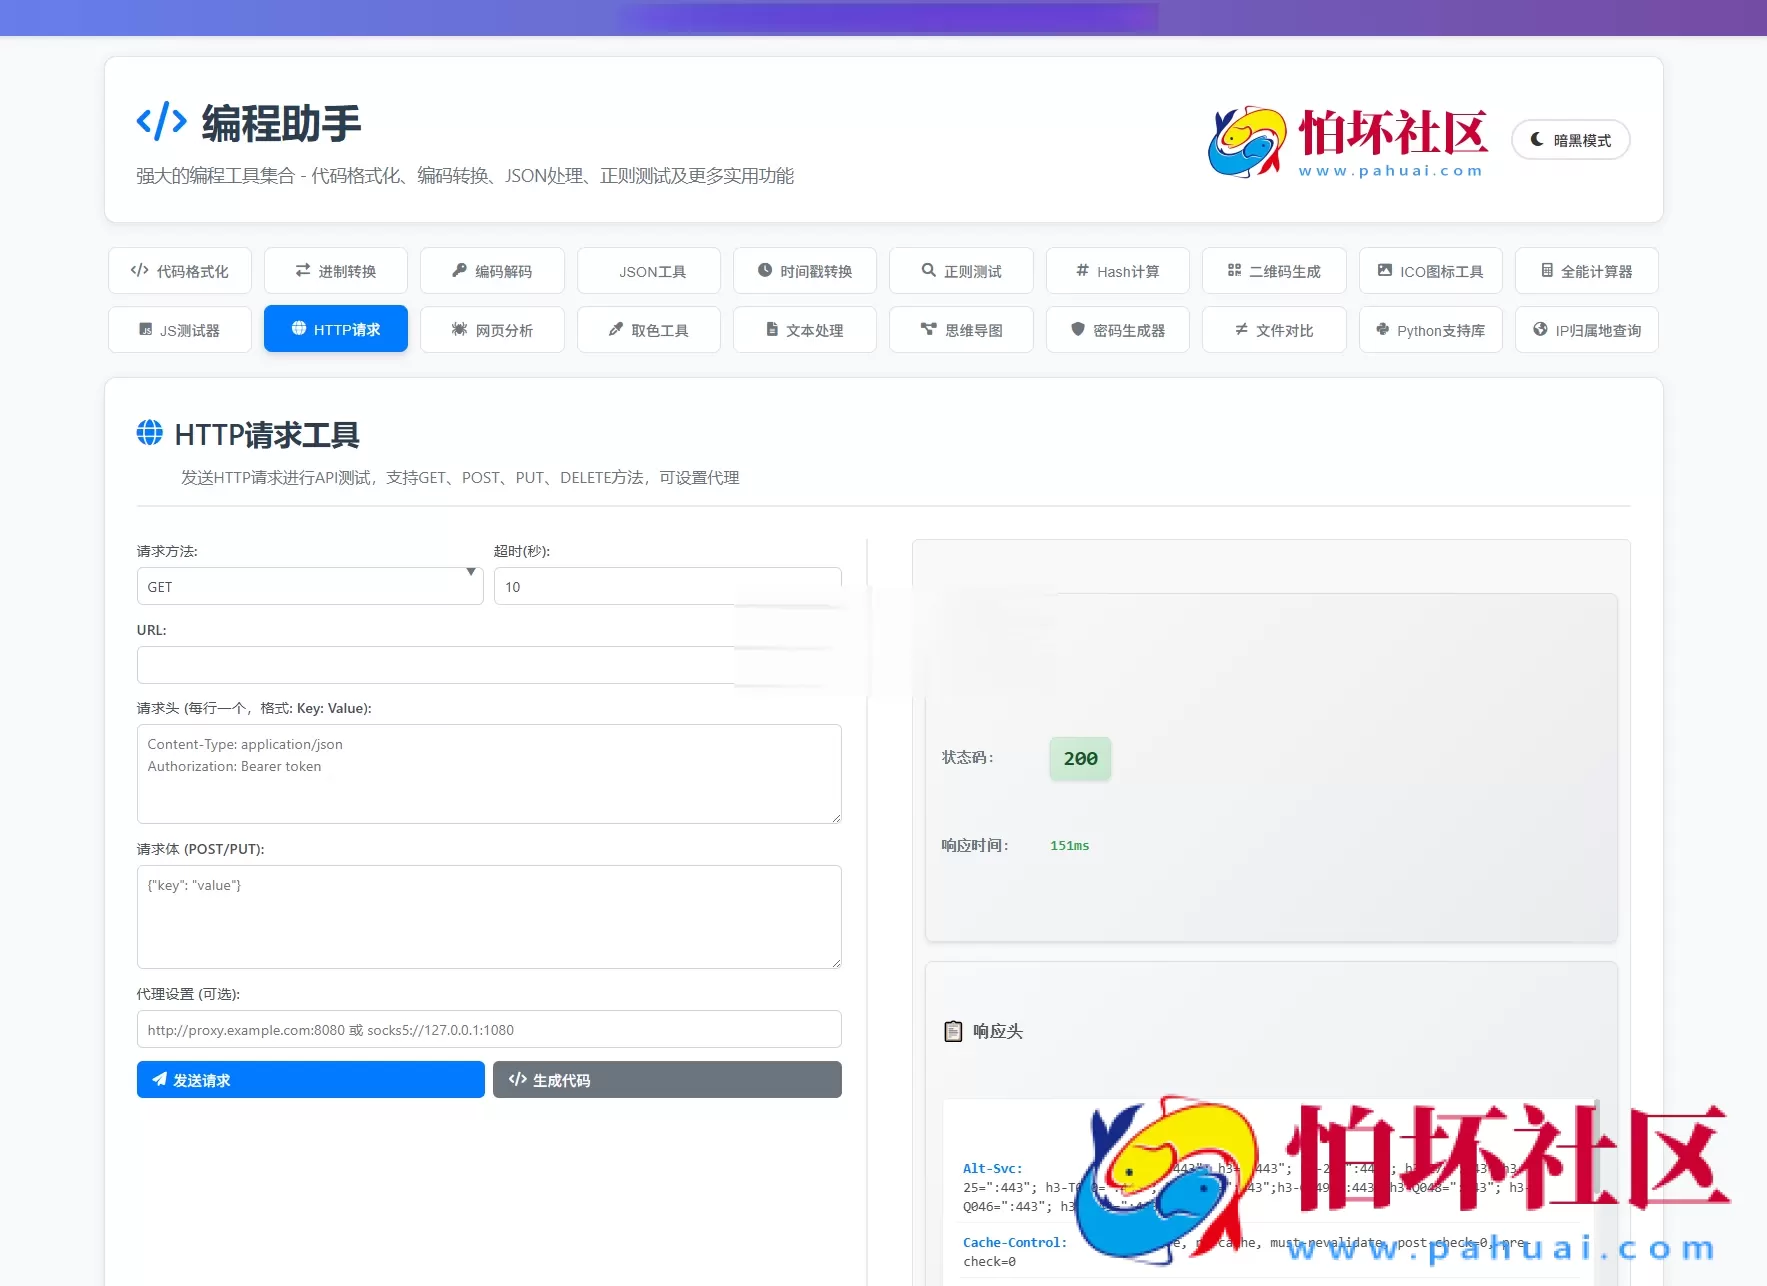Screen dimensions: 1767x1286
Task: Select the 二维码生成 generator
Action: point(1273,270)
